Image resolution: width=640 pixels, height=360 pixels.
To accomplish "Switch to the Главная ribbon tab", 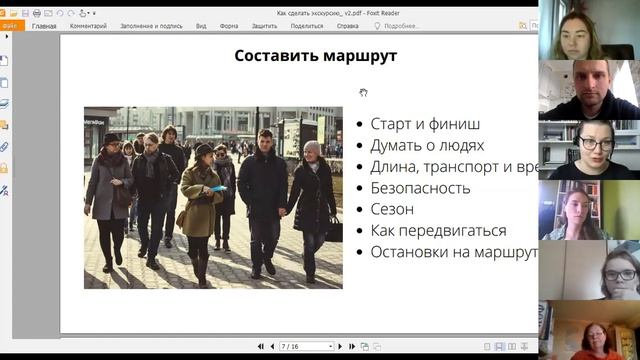I will [44, 26].
